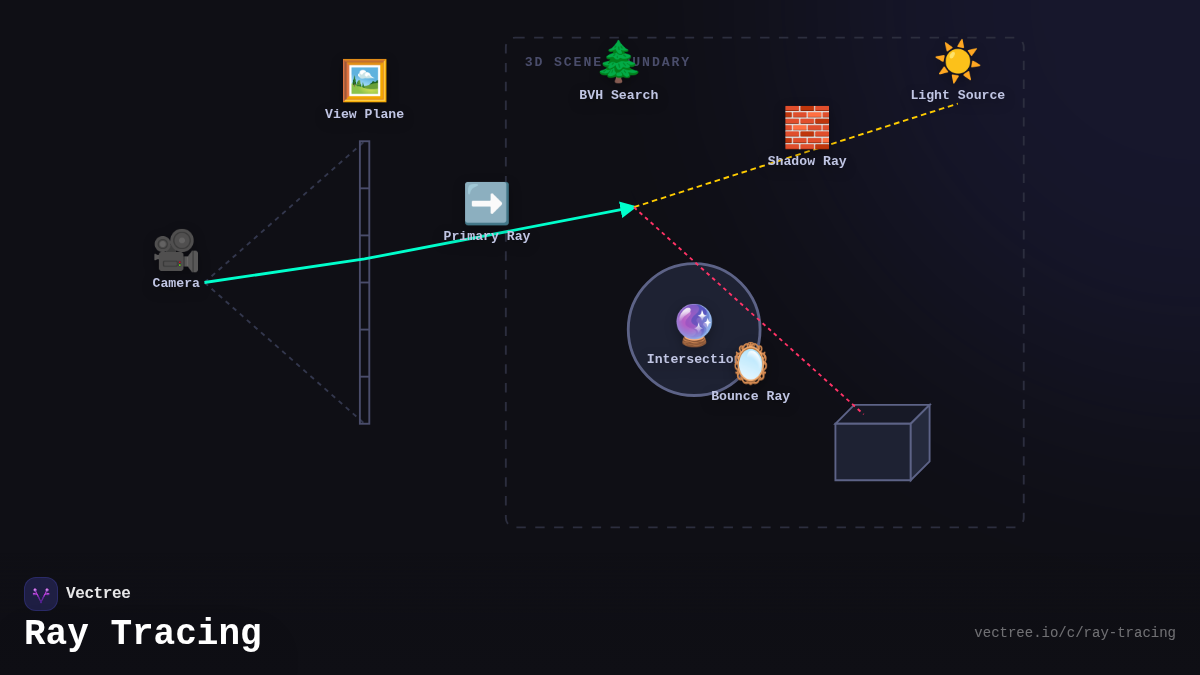Select the Camera icon
The image size is (1200, 675).
(175, 252)
